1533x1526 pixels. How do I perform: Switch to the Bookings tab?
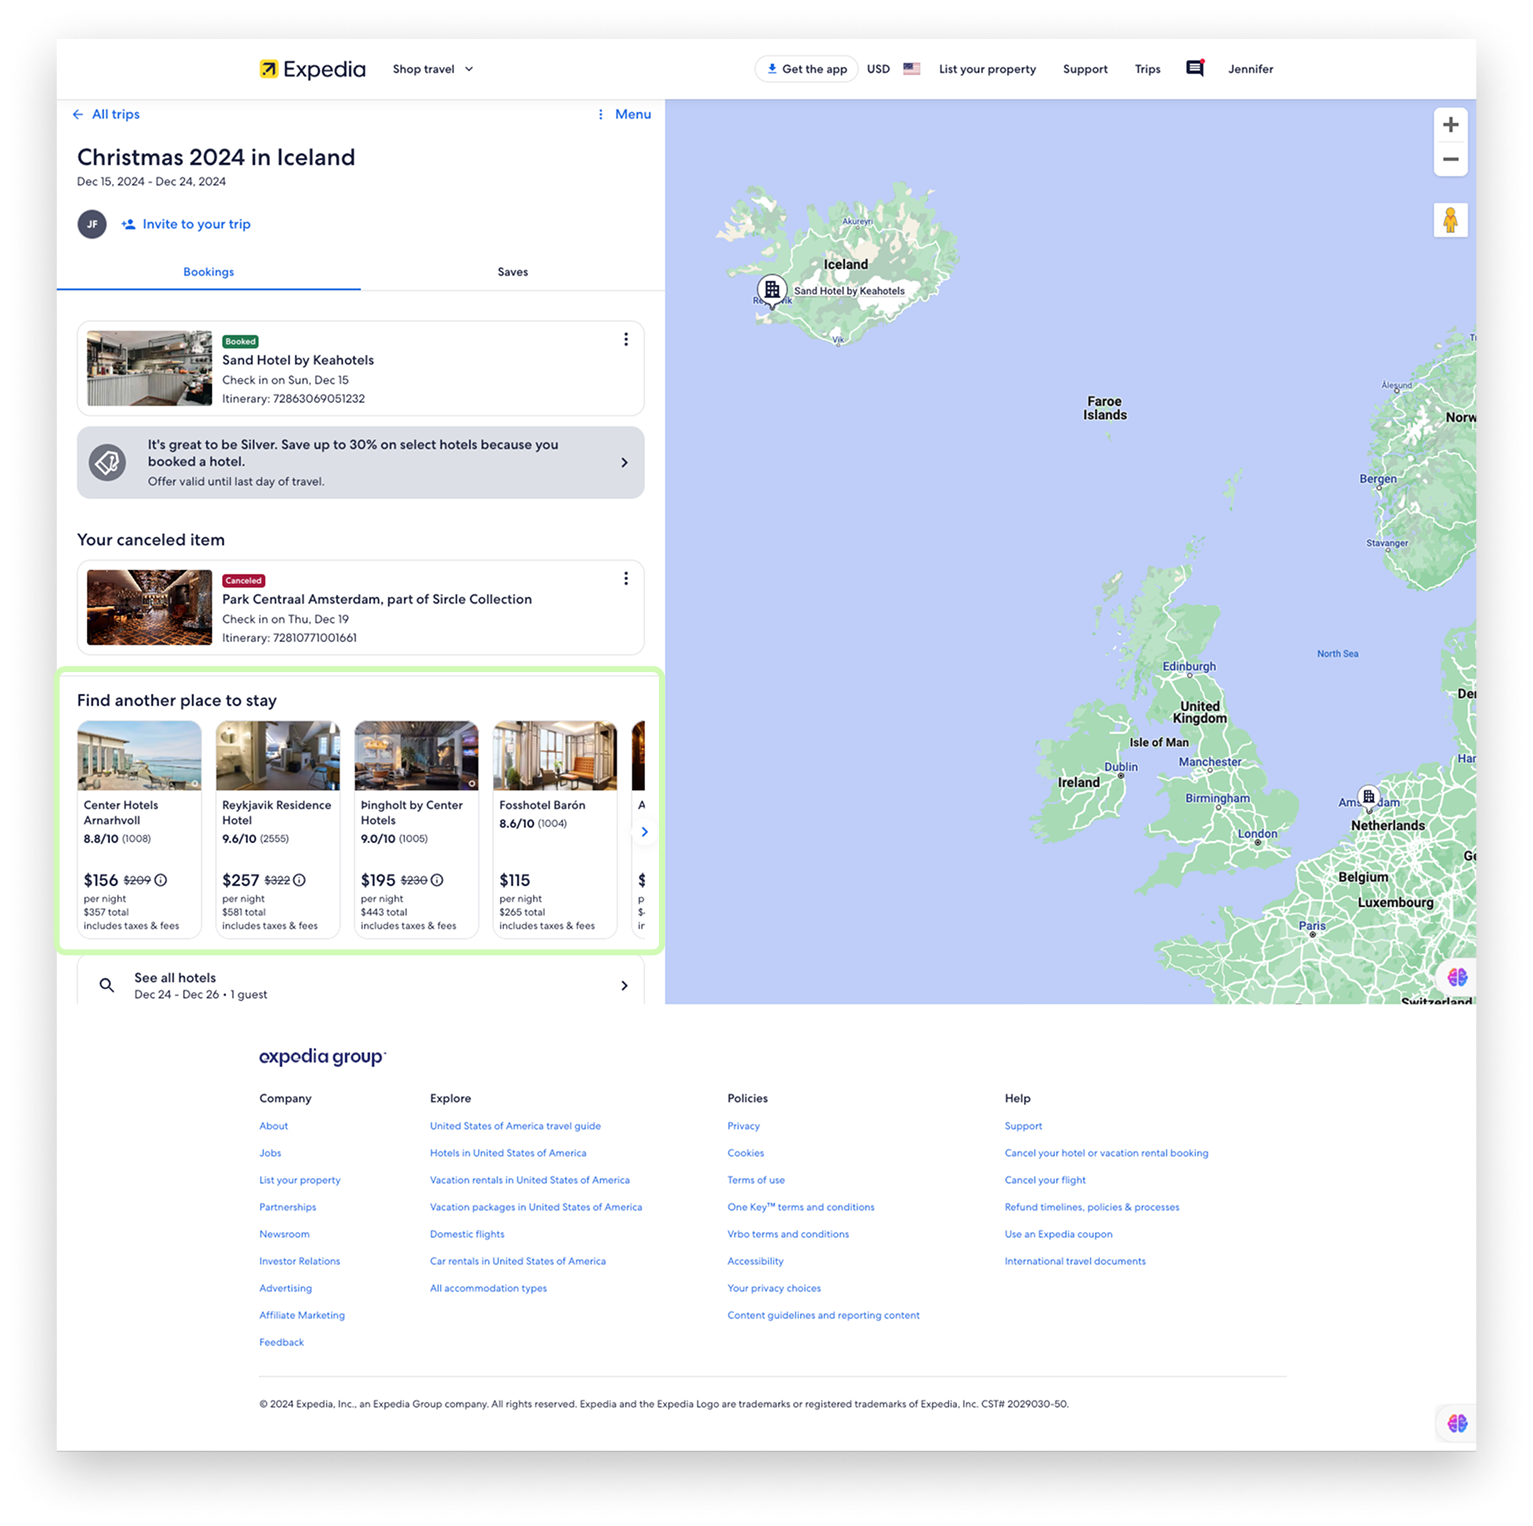click(x=208, y=272)
